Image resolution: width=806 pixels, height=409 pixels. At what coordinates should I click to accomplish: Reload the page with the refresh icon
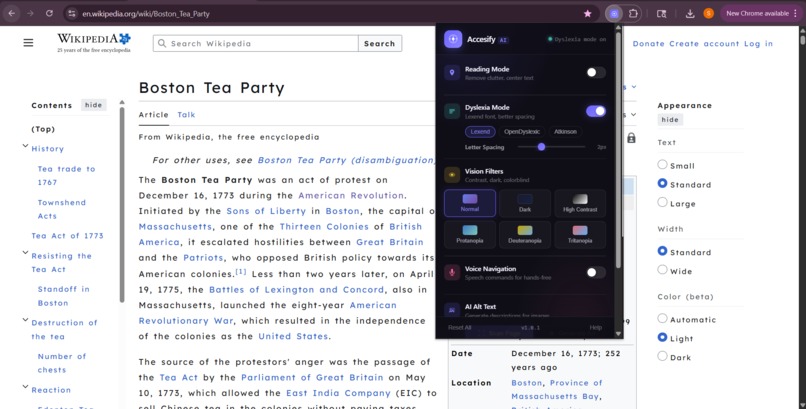click(x=49, y=13)
